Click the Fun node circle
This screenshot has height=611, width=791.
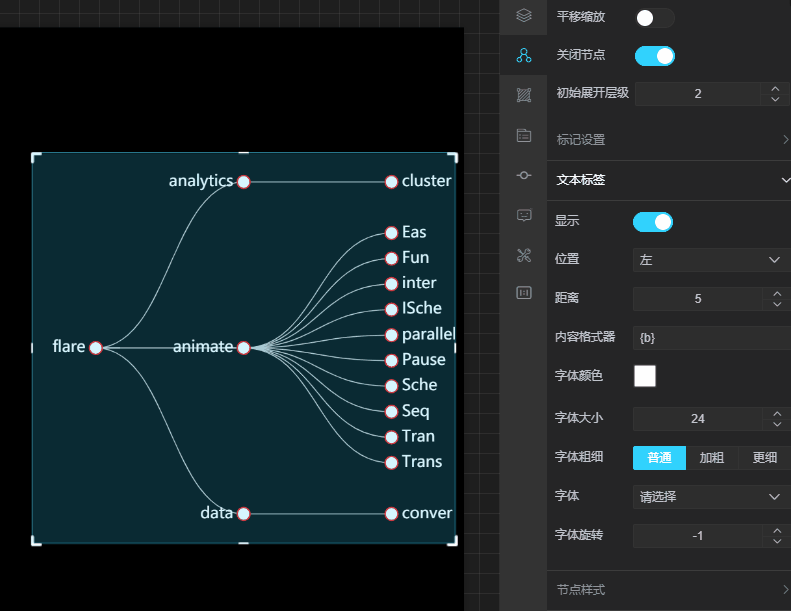(391, 258)
